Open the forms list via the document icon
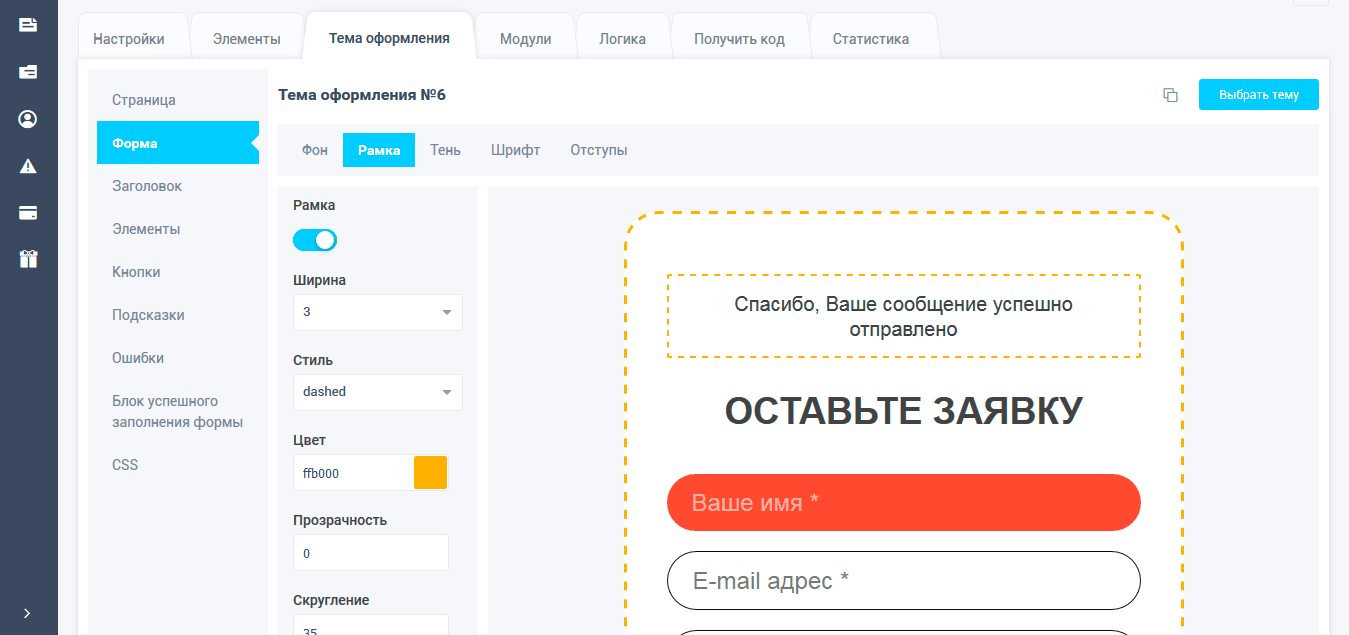The height and width of the screenshot is (635, 1349). coord(27,25)
